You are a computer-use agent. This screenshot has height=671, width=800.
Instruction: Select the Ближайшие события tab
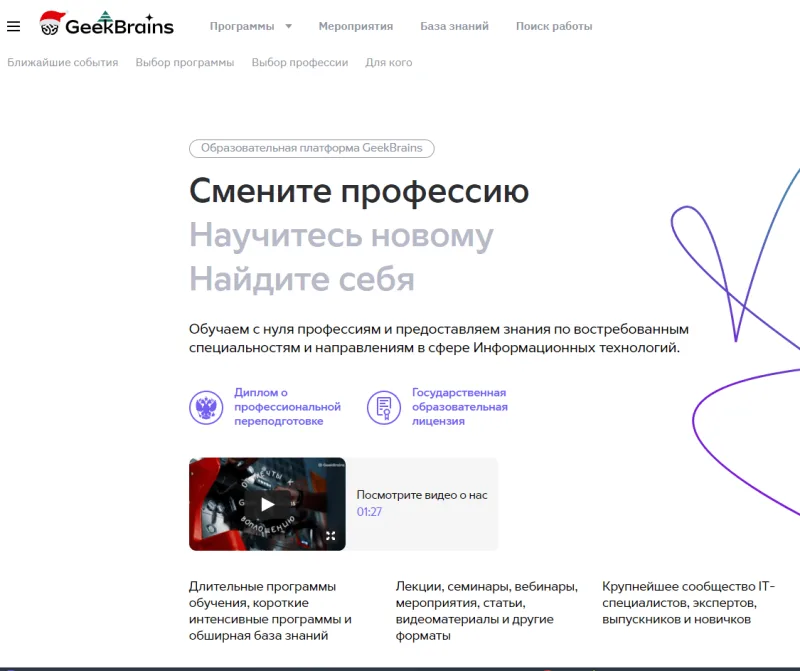63,62
